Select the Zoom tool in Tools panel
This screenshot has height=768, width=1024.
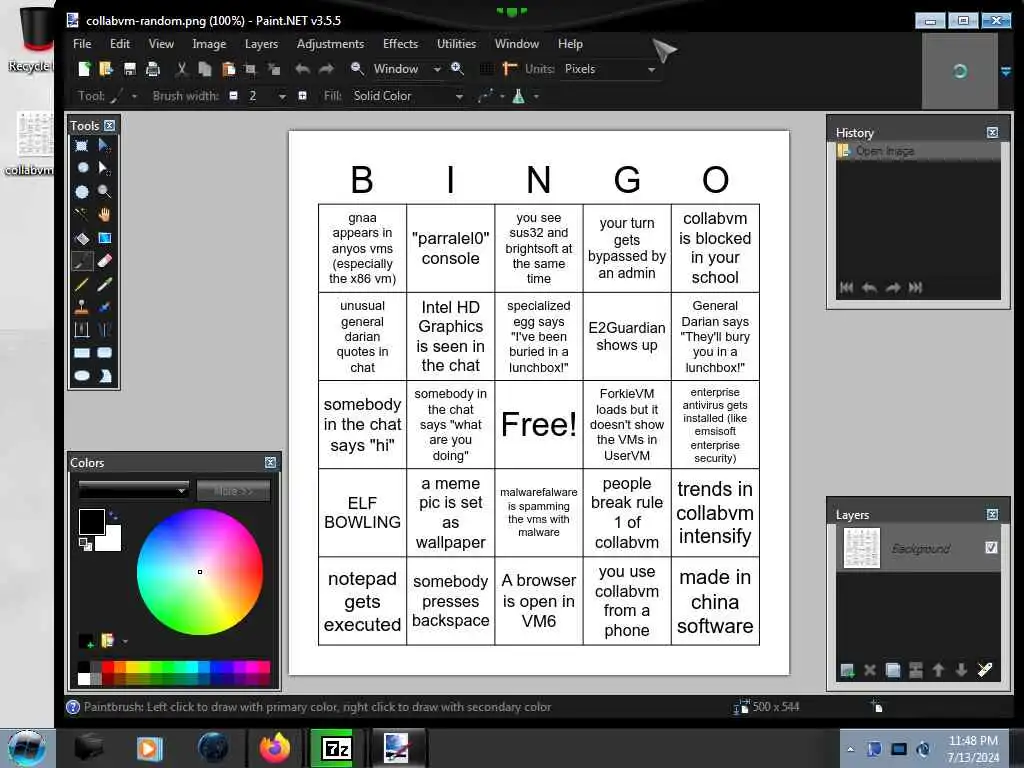pos(104,191)
